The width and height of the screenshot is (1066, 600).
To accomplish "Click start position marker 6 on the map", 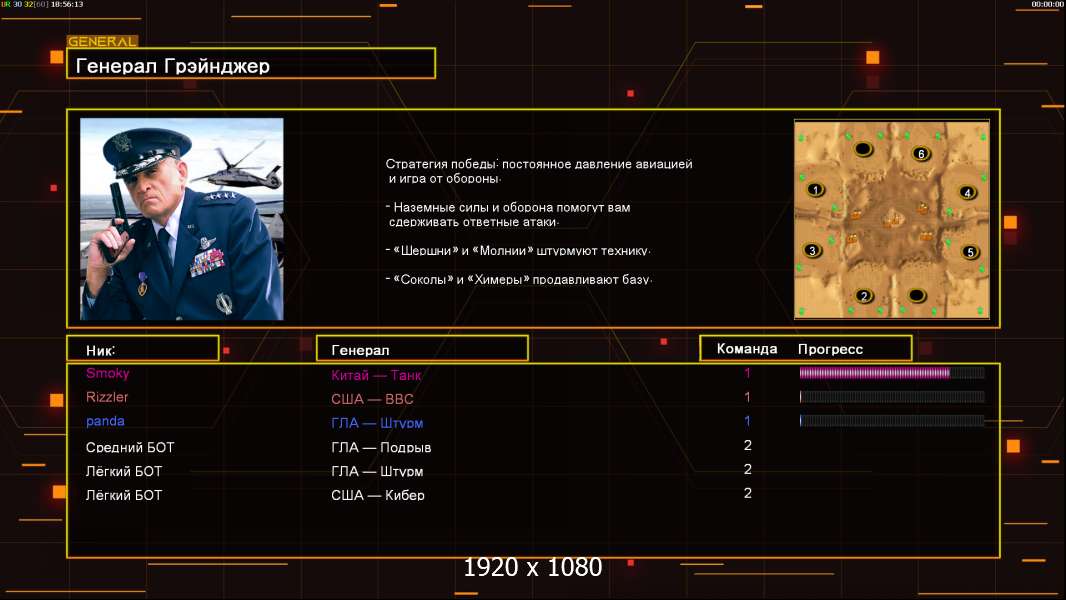I will pos(921,154).
